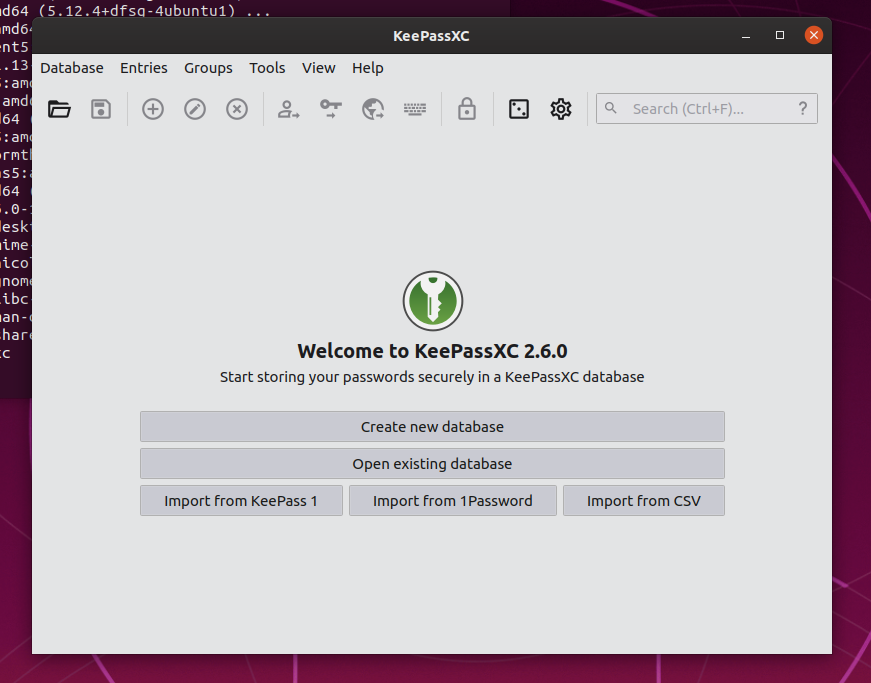The height and width of the screenshot is (683, 871).
Task: Open database via folder toolbar icon
Action: pyautogui.click(x=59, y=109)
